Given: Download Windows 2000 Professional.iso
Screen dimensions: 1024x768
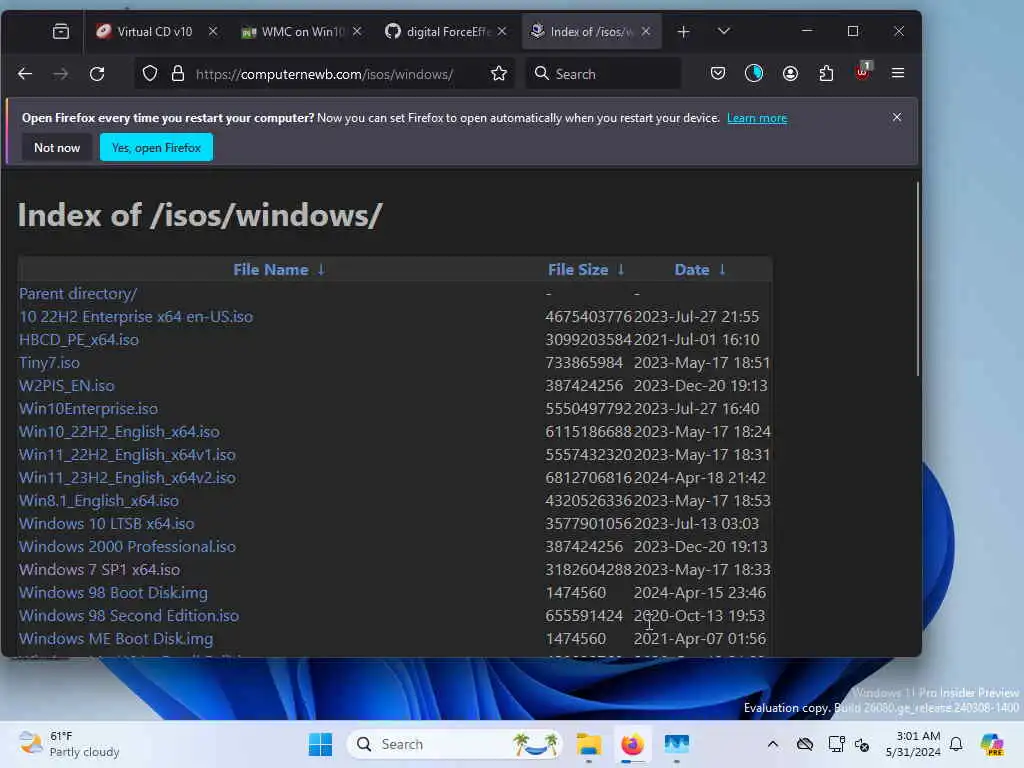Looking at the screenshot, I should 127,547.
